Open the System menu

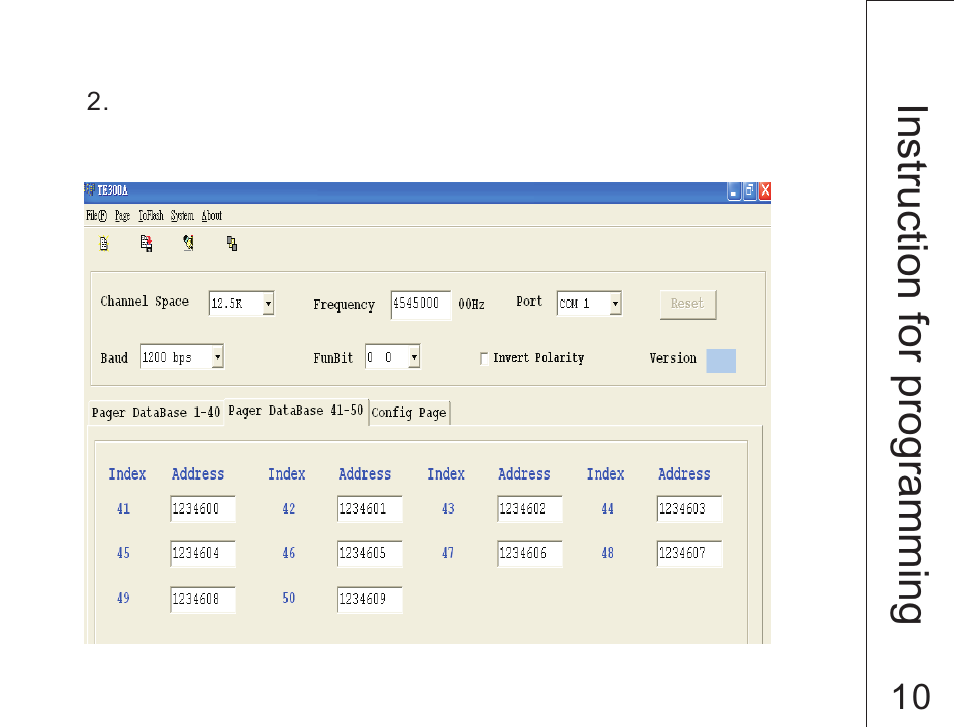point(182,216)
